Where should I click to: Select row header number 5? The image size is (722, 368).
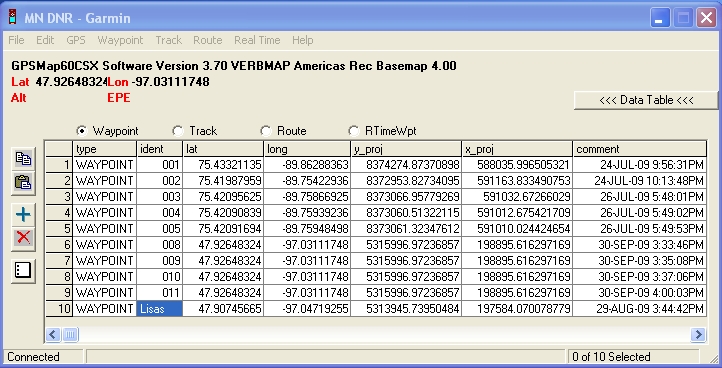[x=59, y=229]
